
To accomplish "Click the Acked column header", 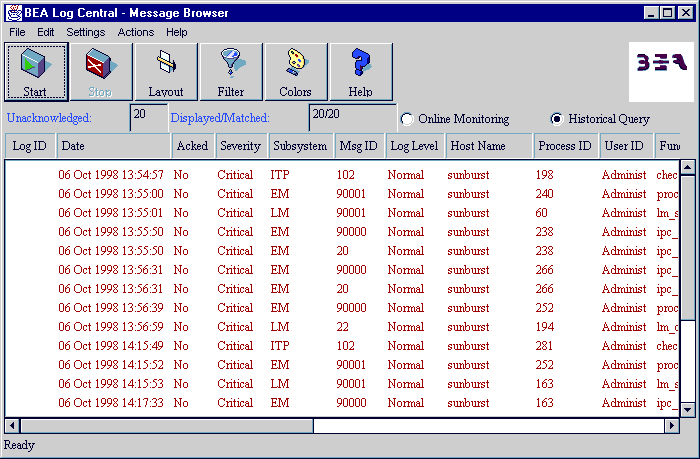I will tap(193, 146).
